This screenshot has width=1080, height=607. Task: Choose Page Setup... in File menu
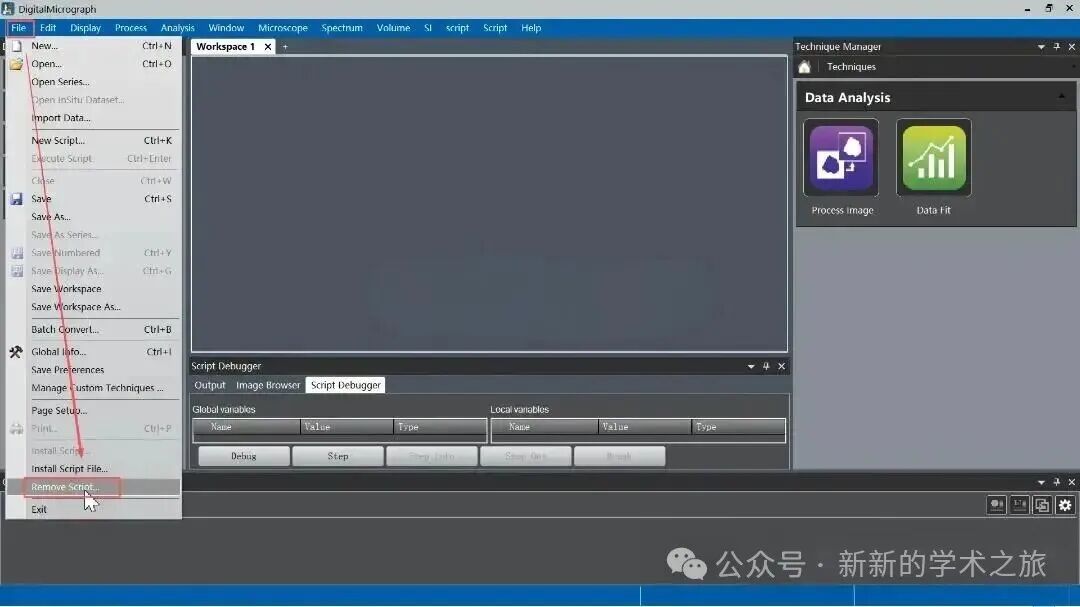(94, 411)
